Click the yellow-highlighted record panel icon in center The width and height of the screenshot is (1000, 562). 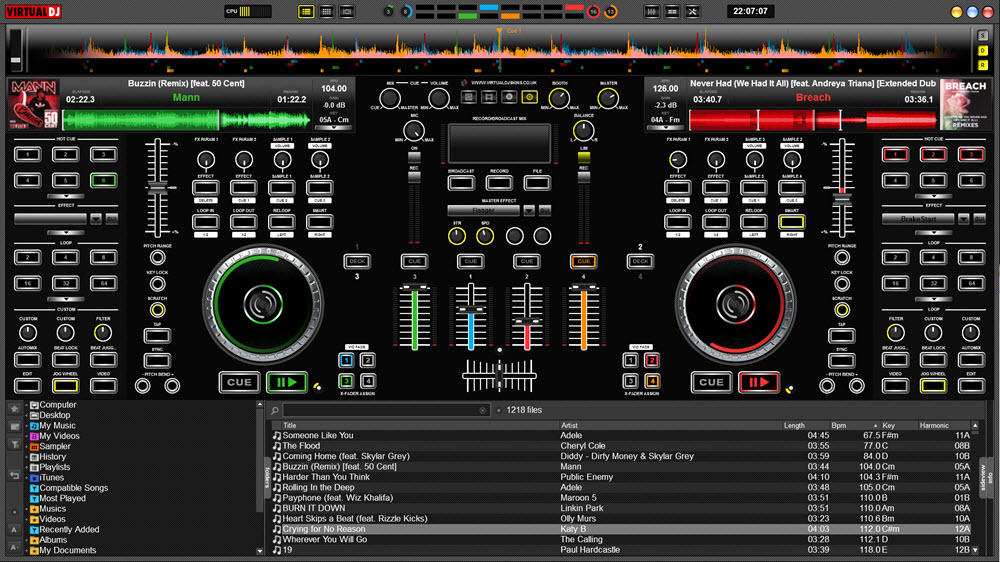(529, 97)
